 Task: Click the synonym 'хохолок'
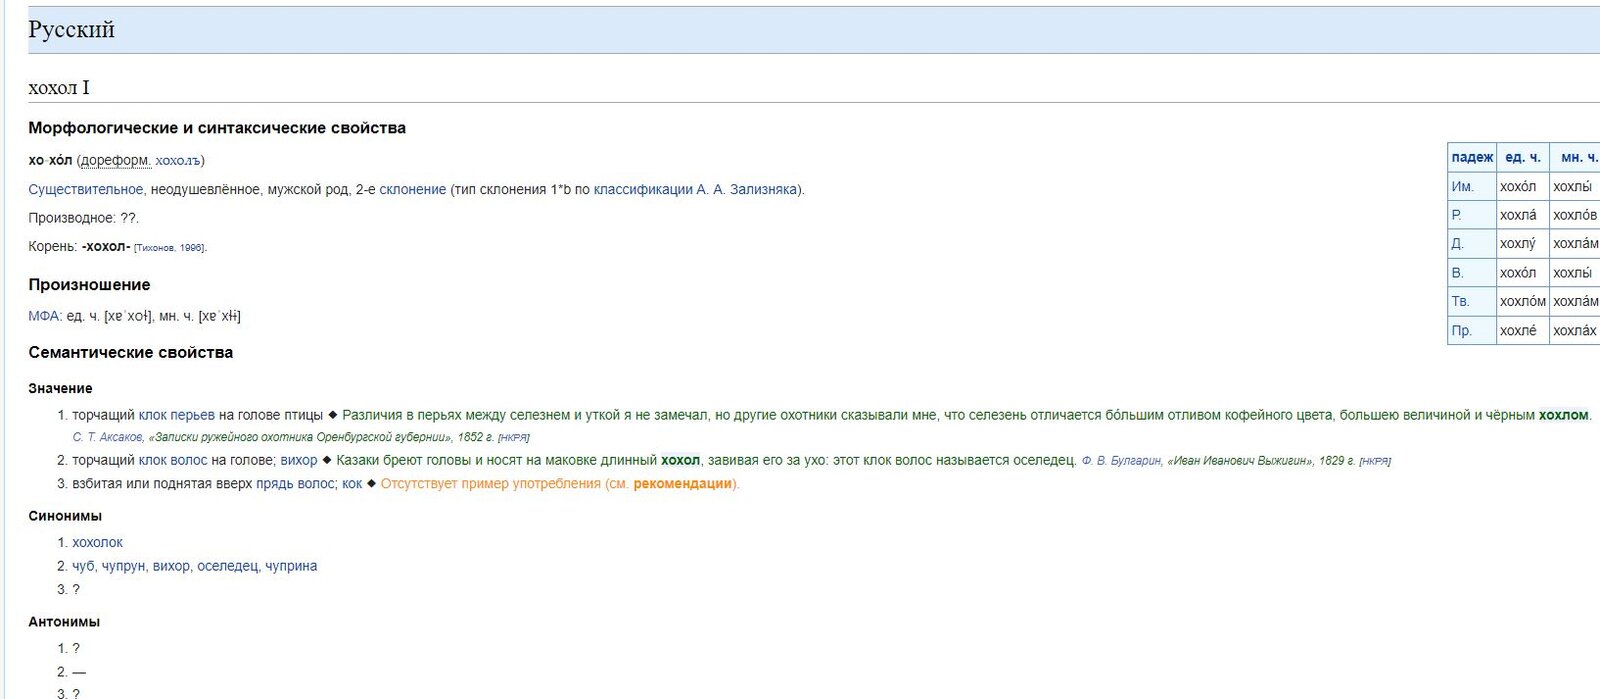pyautogui.click(x=97, y=542)
